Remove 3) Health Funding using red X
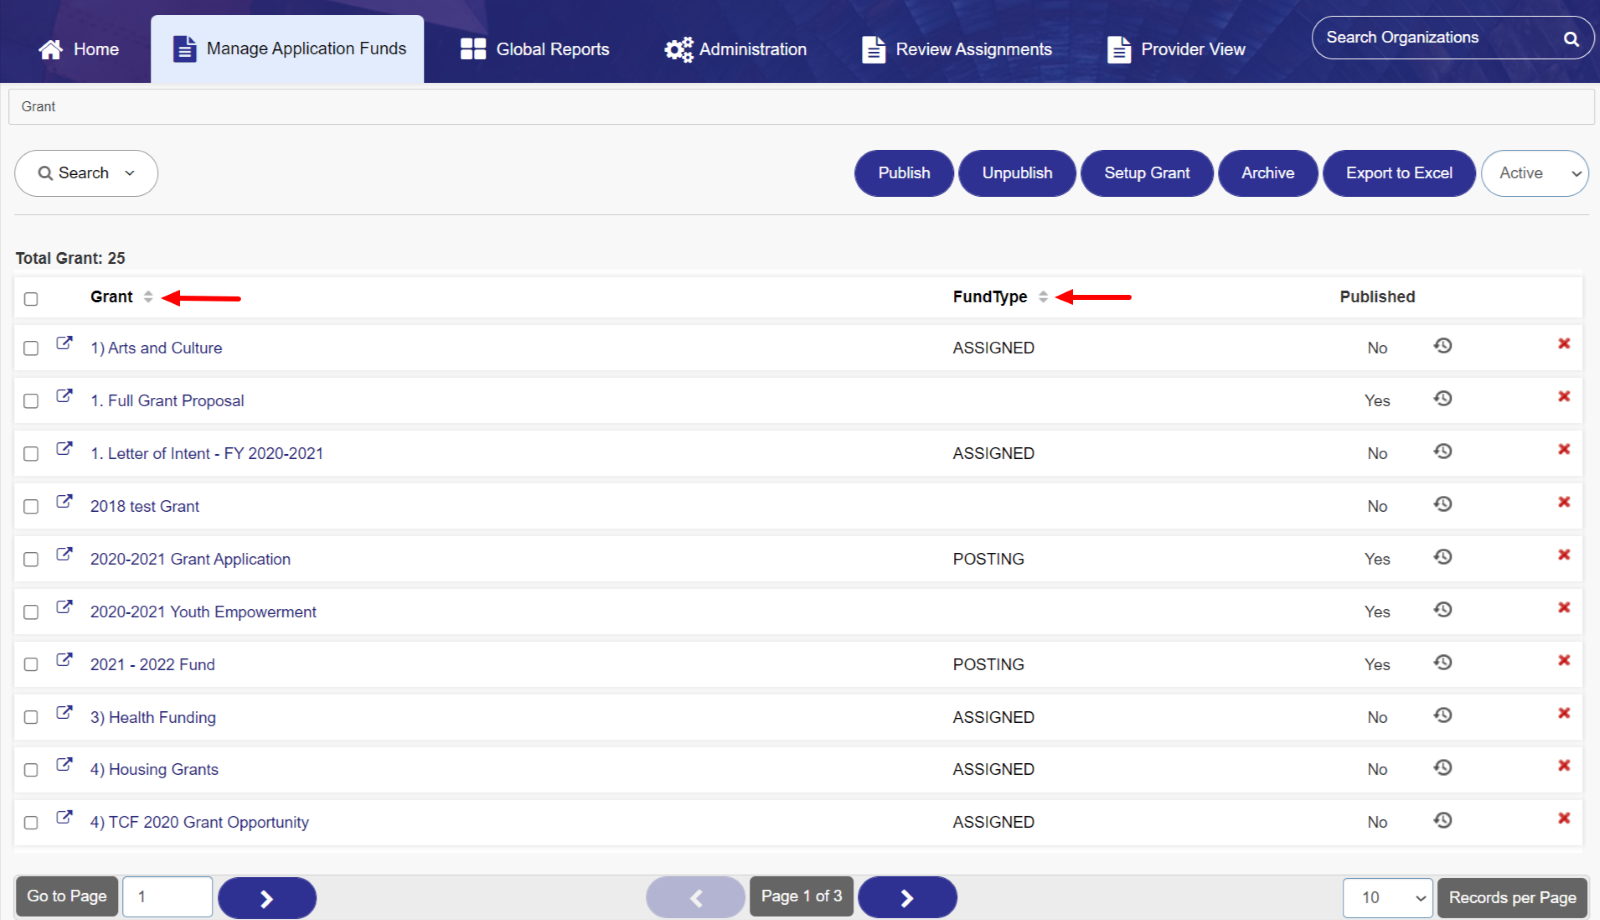The image size is (1600, 920). coord(1564,713)
